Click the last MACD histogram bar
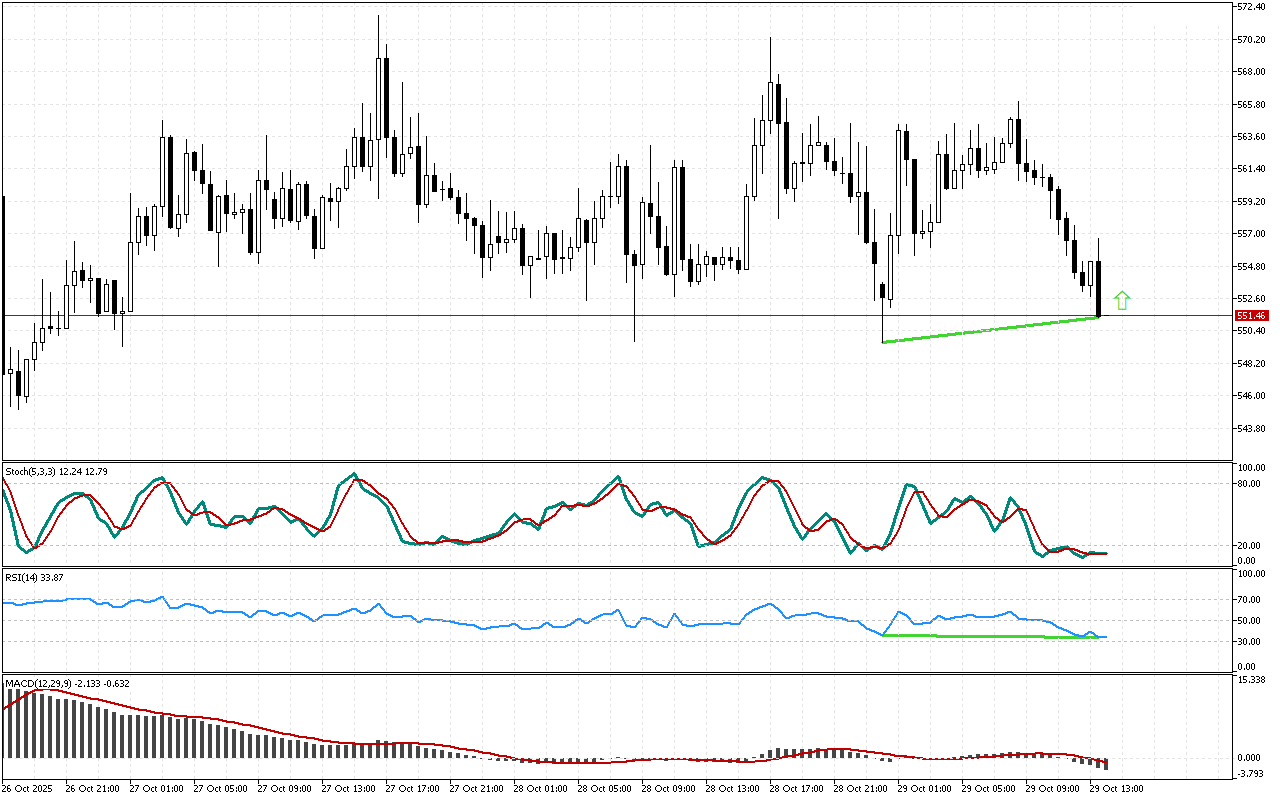 tap(1106, 763)
